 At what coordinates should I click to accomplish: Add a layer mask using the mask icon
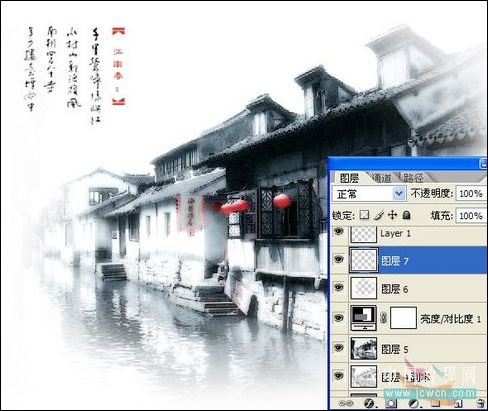(391, 403)
